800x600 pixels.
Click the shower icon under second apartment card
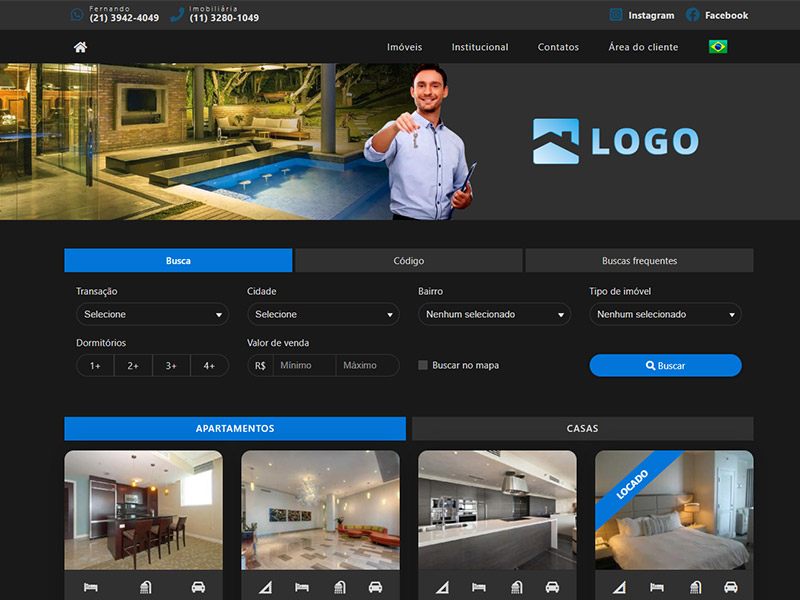click(339, 587)
